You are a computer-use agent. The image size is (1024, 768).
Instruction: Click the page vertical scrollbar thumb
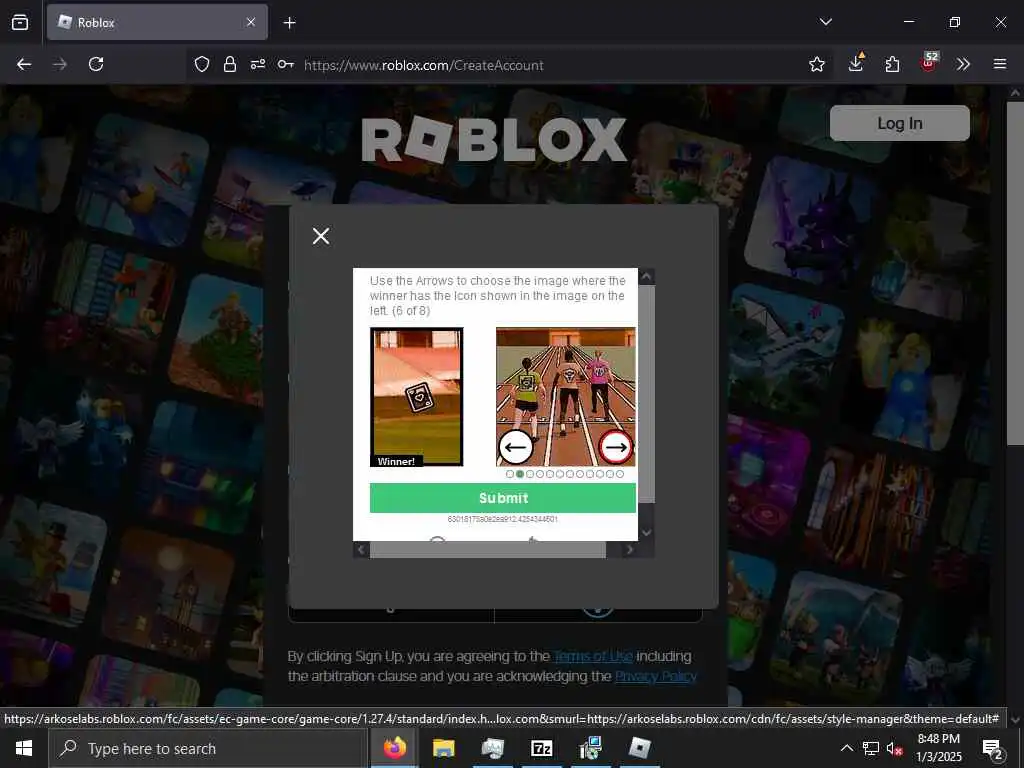point(1014,273)
